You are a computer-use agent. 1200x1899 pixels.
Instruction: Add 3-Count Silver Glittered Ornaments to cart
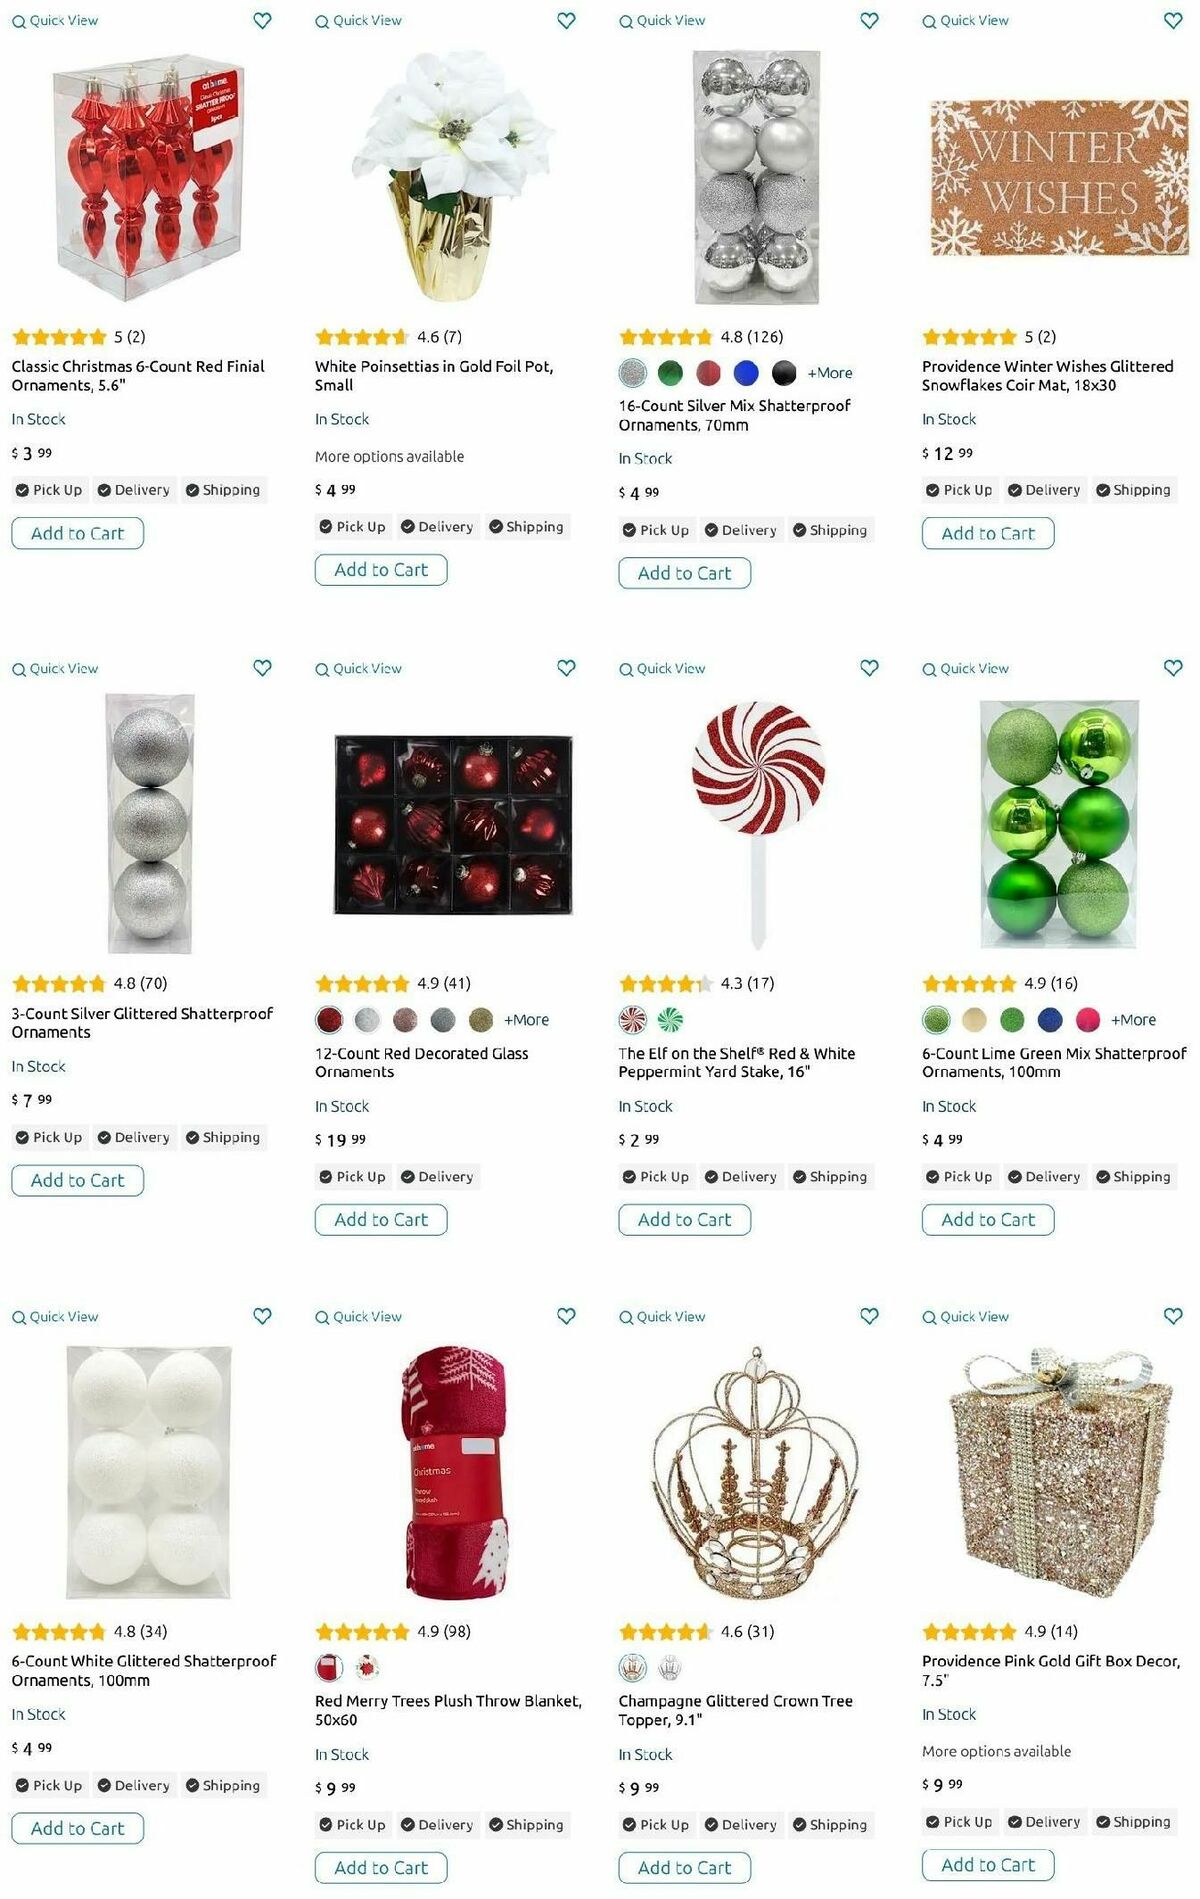(78, 1180)
